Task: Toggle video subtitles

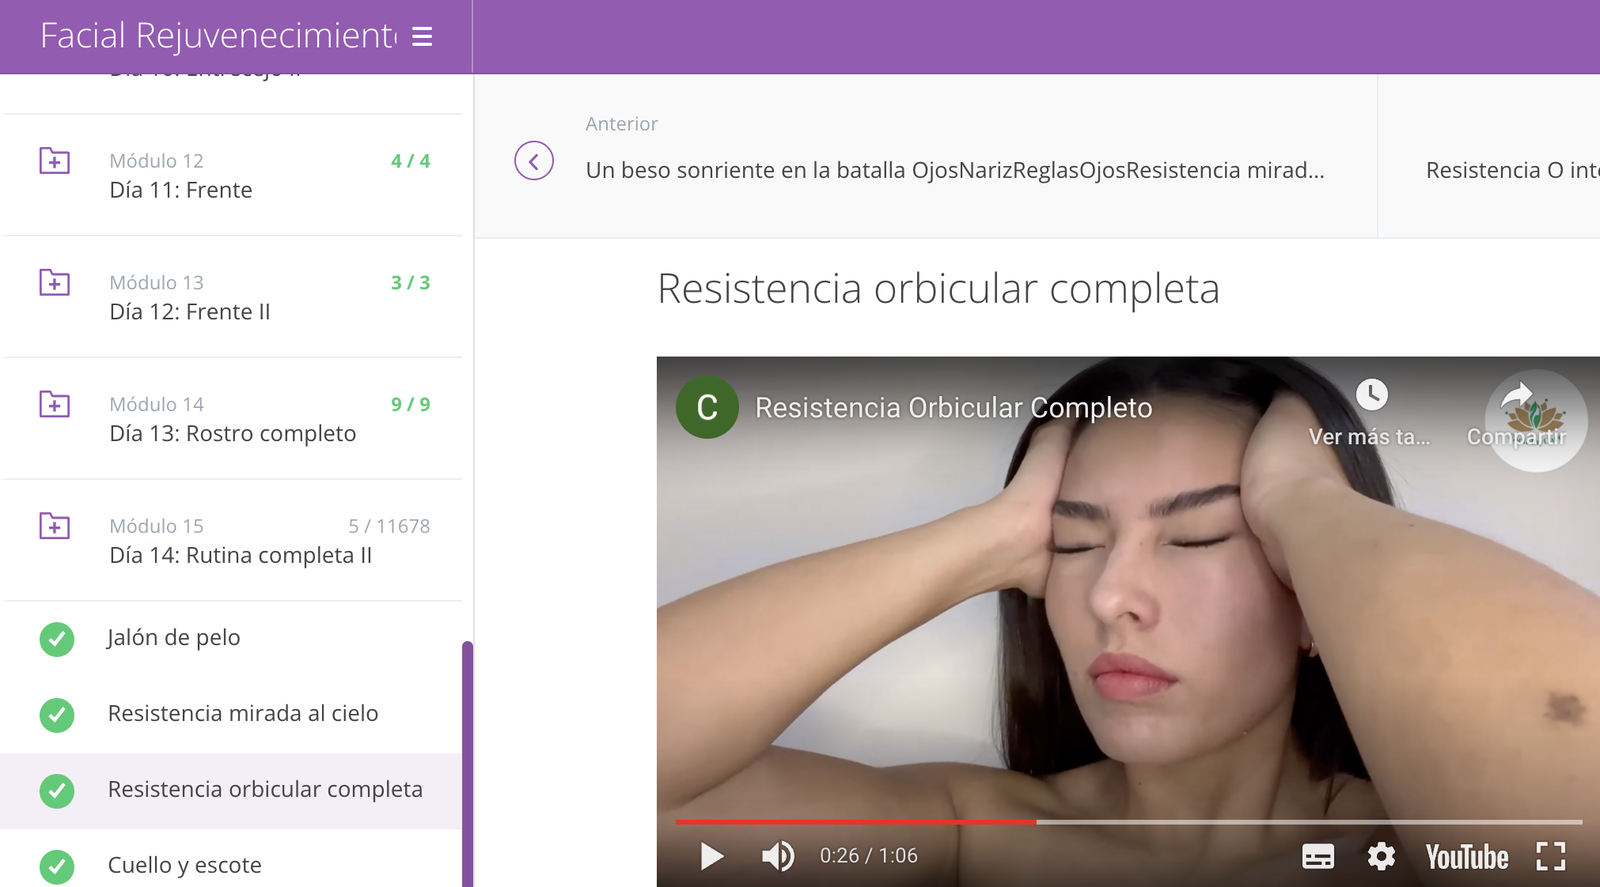Action: tap(1317, 856)
